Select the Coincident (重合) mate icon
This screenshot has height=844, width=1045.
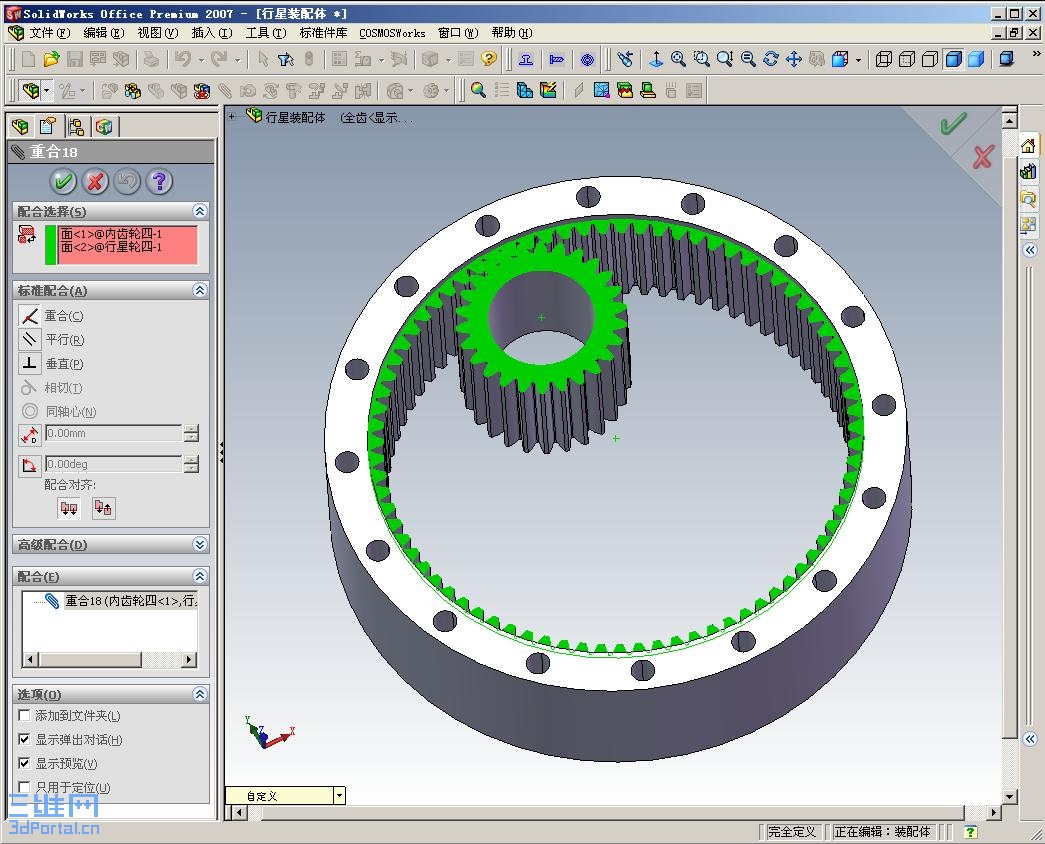coord(29,315)
